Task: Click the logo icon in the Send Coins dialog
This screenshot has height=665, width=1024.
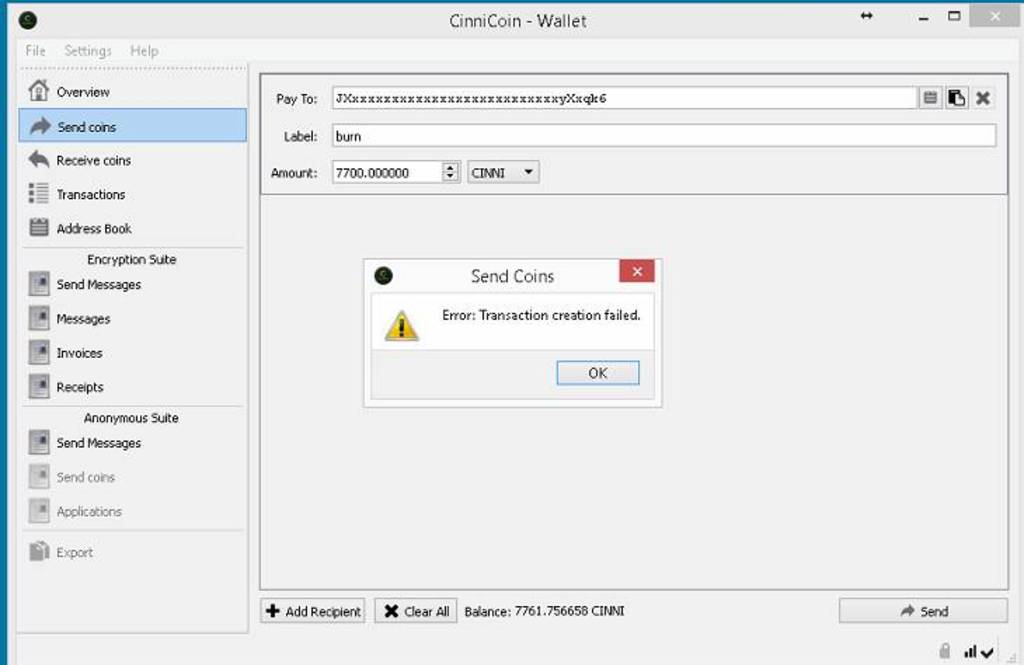Action: coord(383,276)
